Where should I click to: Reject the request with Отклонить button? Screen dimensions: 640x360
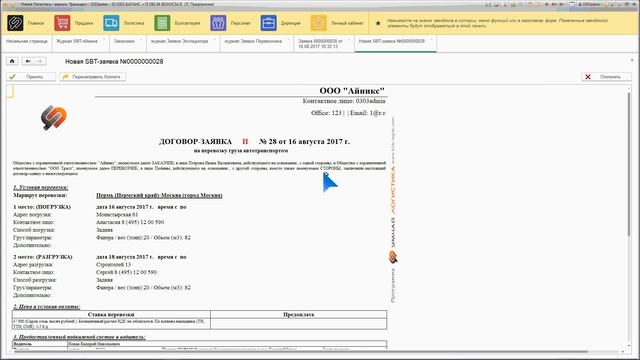(606, 77)
